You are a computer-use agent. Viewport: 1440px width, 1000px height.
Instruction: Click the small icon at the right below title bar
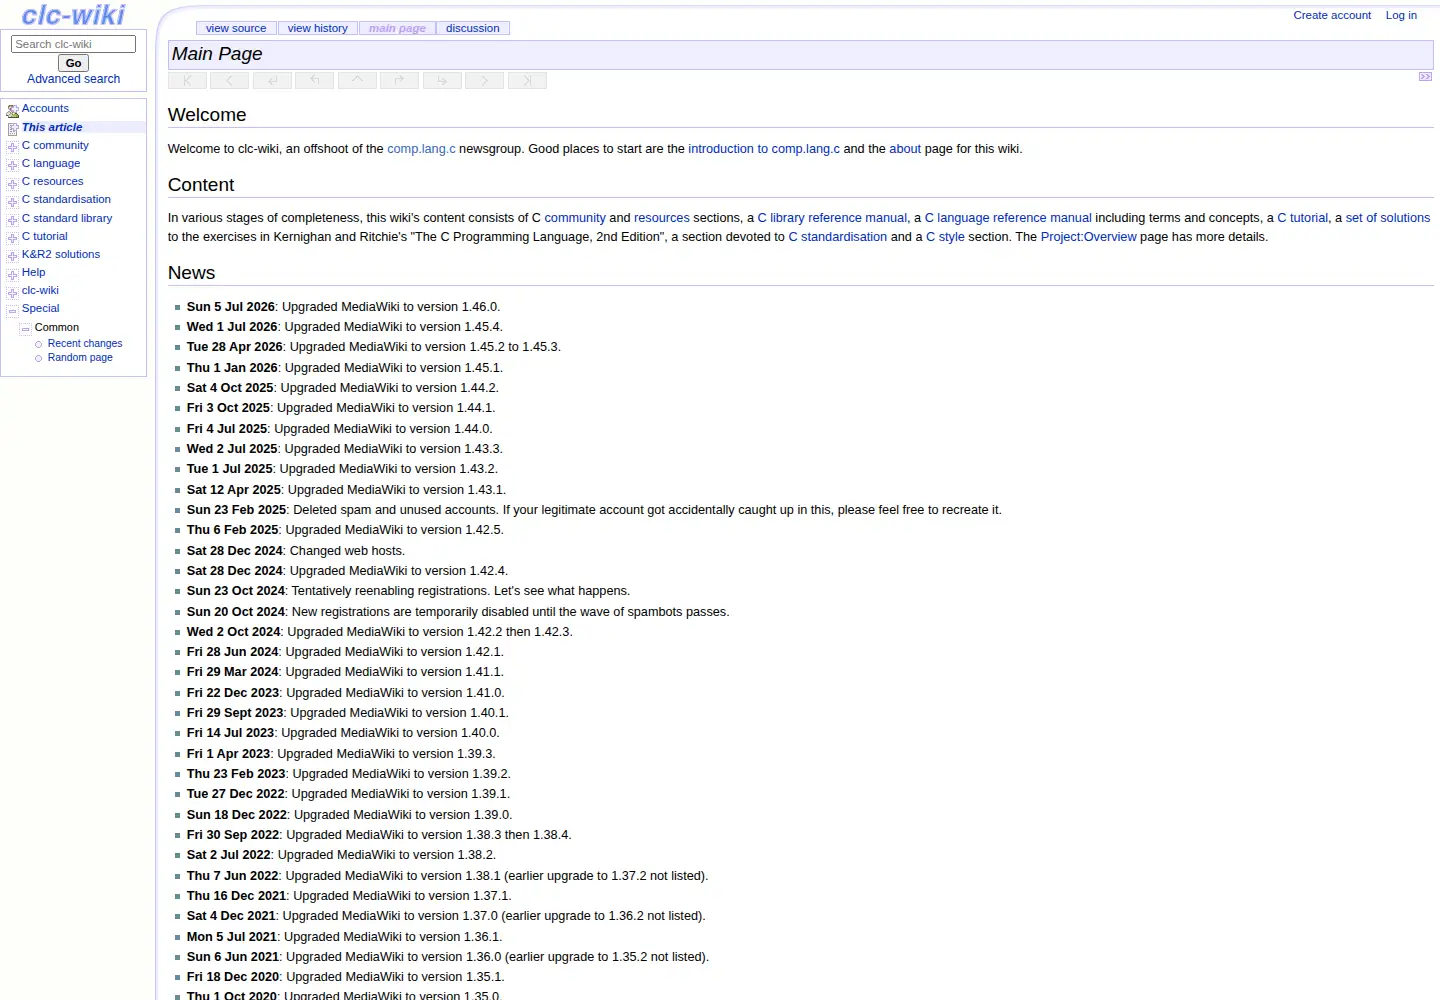point(1425,77)
